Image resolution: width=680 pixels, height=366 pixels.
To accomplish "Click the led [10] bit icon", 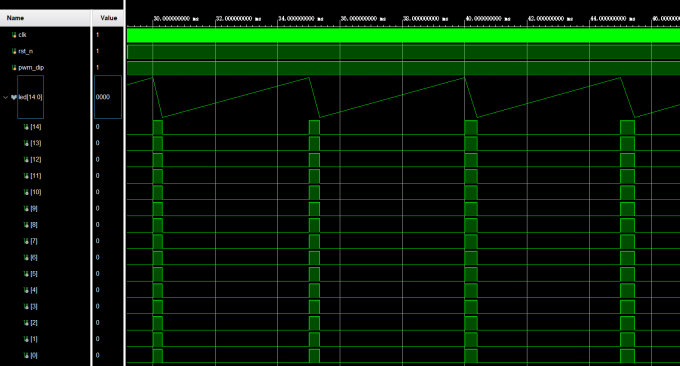I will tap(26, 192).
